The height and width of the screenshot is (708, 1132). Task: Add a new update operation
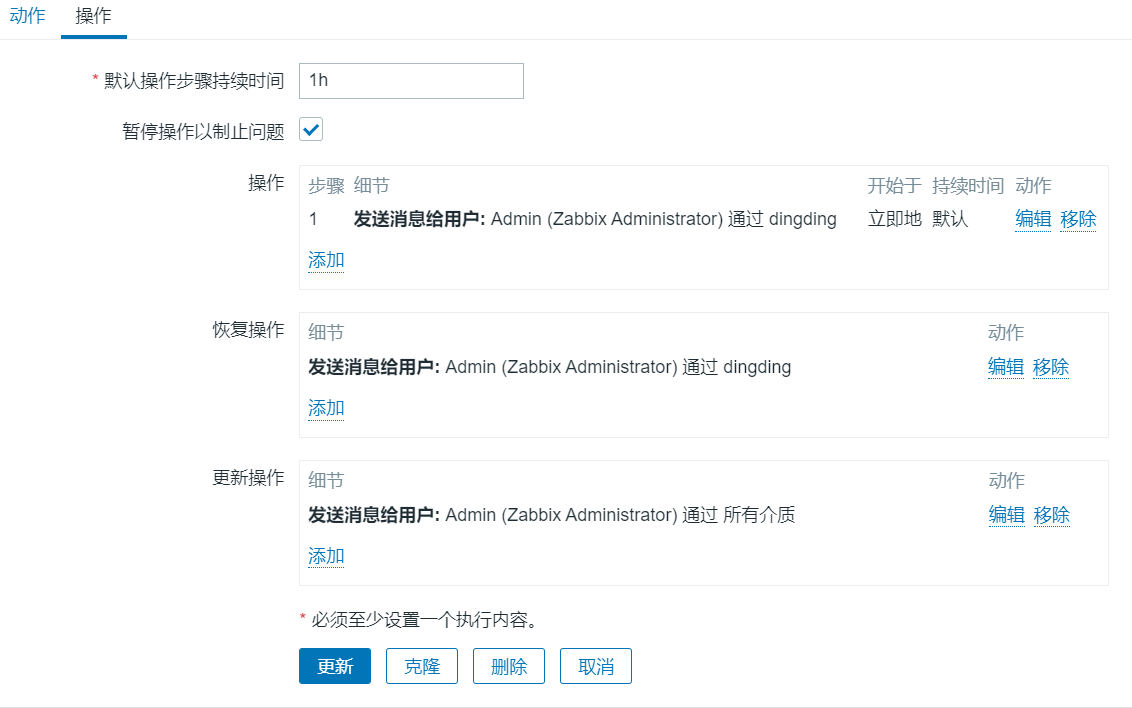tap(326, 556)
